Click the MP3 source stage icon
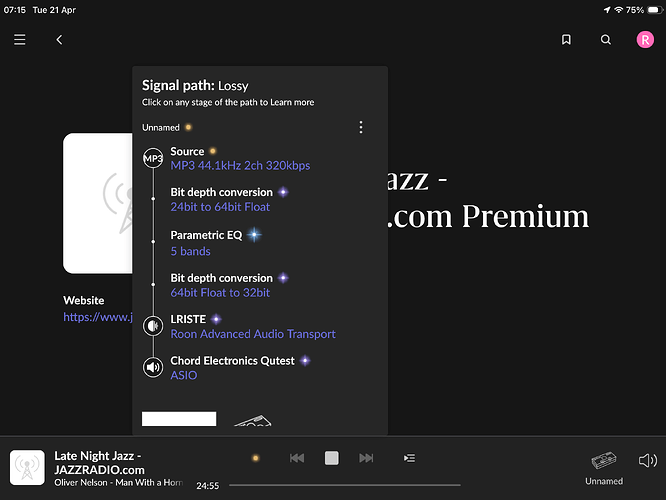Viewport: 666px width, 500px height. (153, 158)
